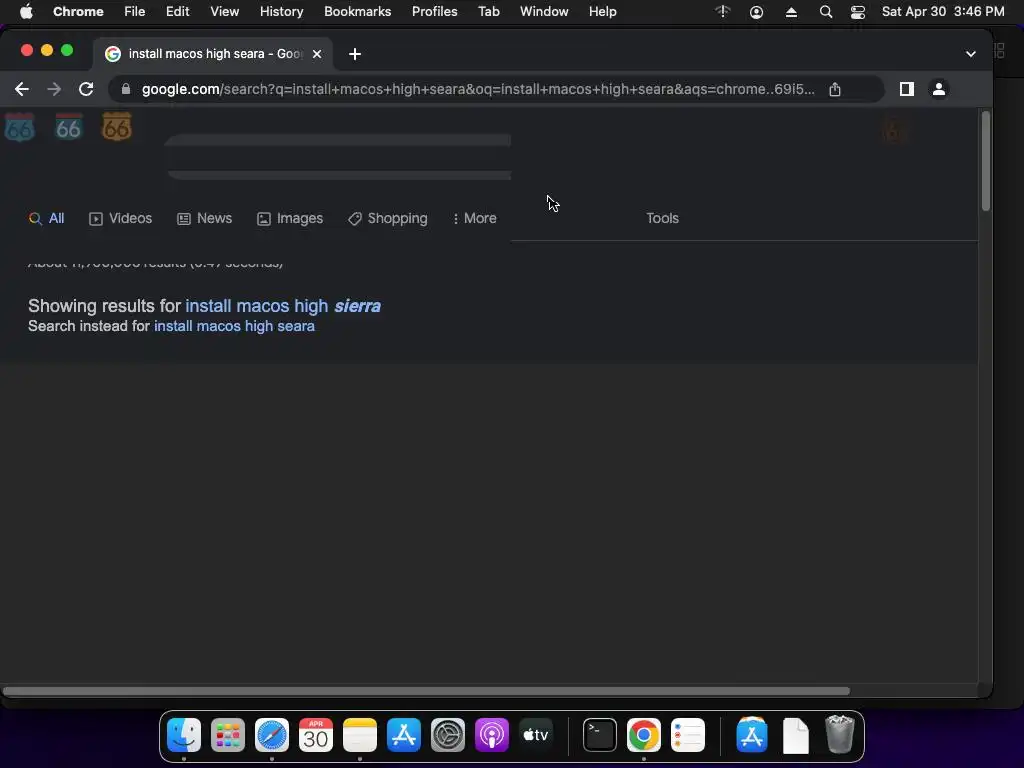Open the File menu
Viewport: 1024px width, 768px height.
click(135, 12)
